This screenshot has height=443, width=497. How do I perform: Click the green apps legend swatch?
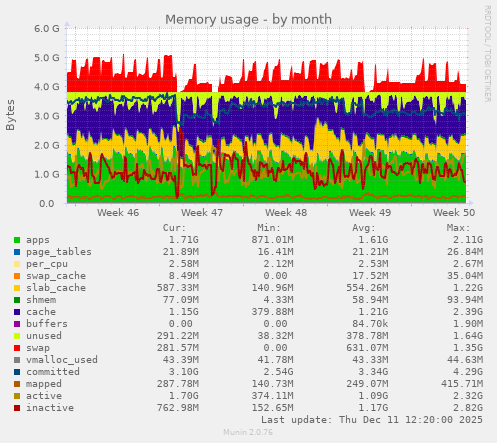17,240
